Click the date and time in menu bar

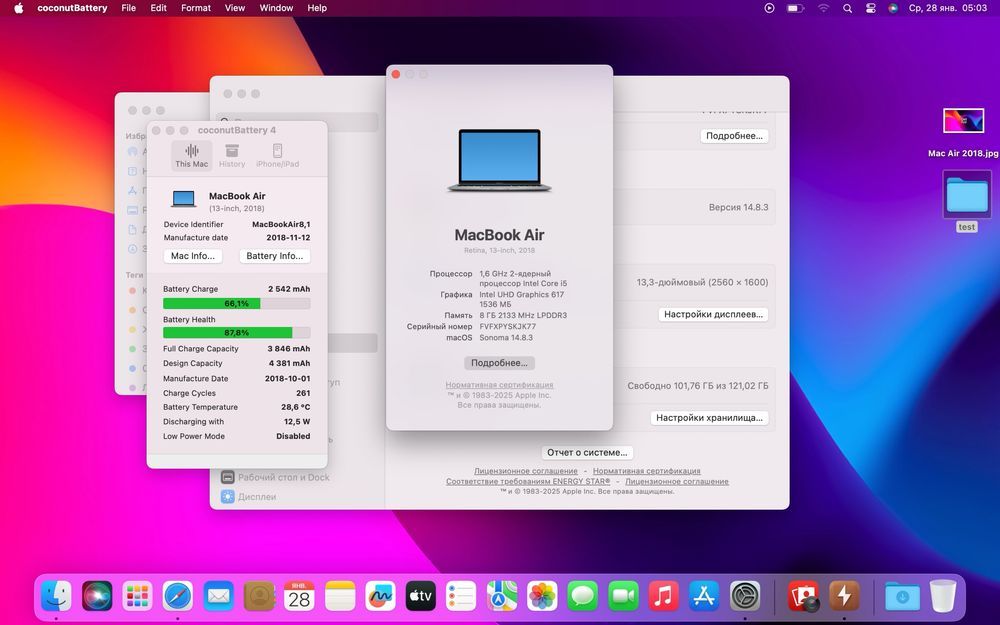tap(948, 8)
